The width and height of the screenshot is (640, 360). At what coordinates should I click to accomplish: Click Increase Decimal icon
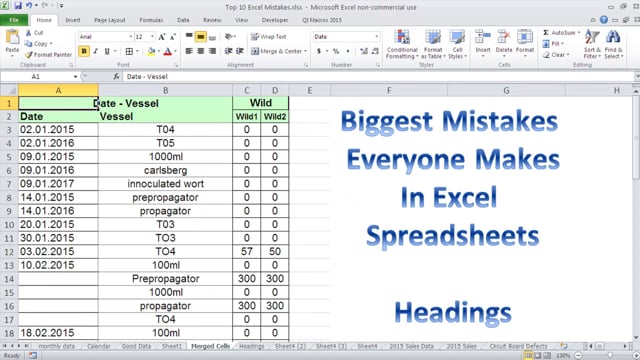pos(364,51)
